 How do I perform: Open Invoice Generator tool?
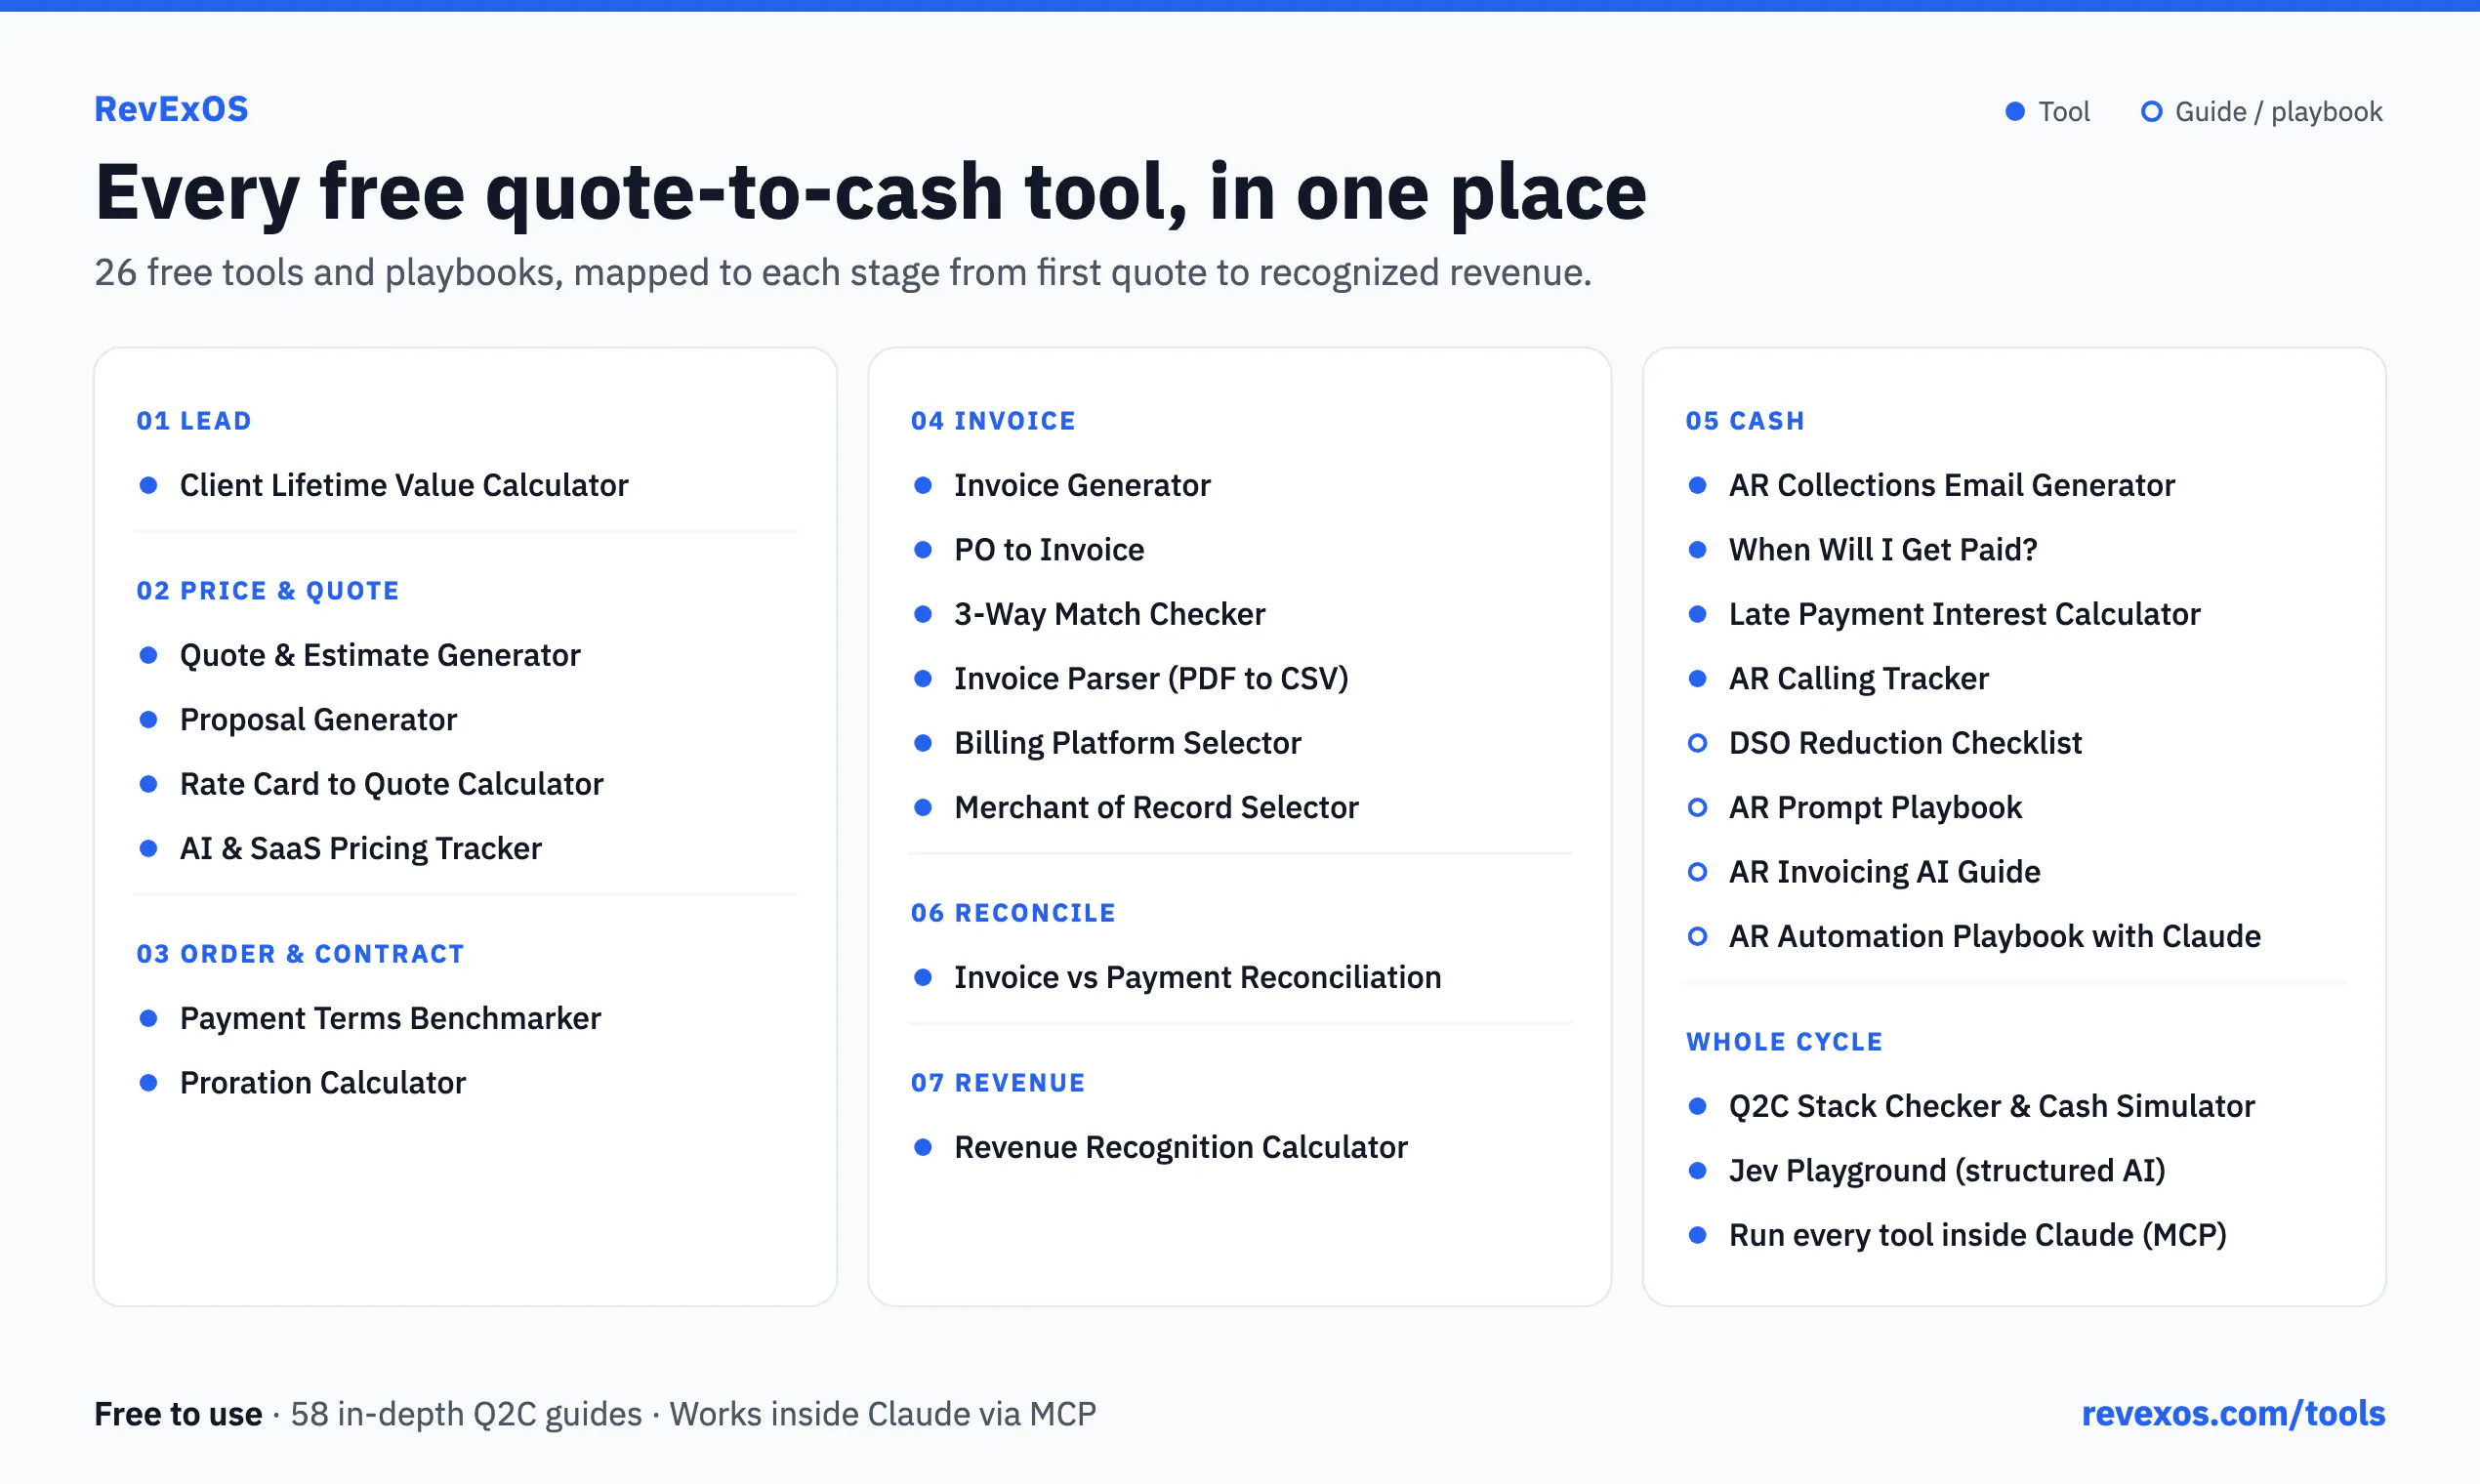(x=1082, y=485)
